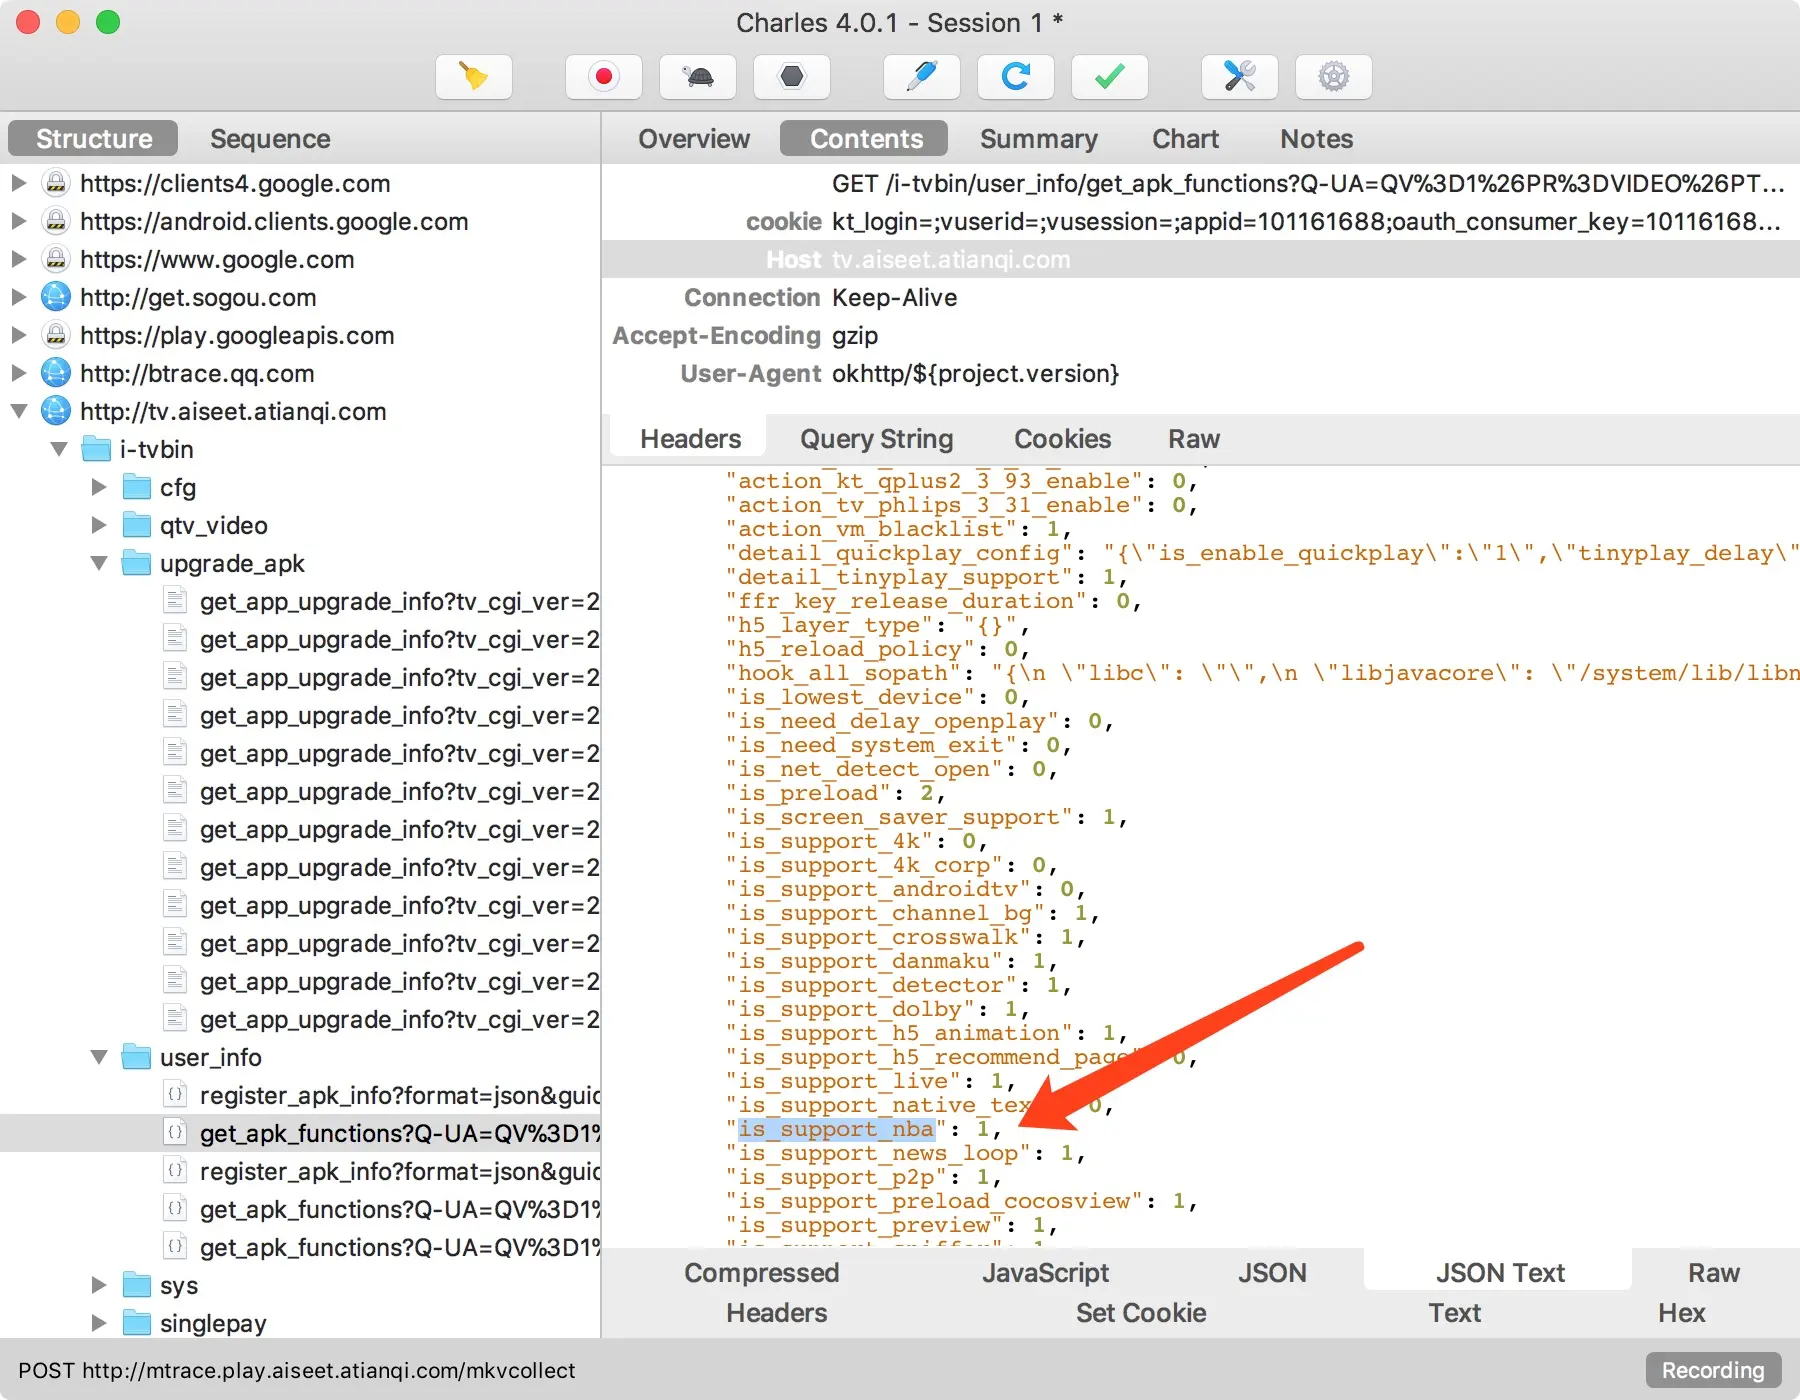The image size is (1800, 1400).
Task: Select the User-Agent header row
Action: [1200, 374]
